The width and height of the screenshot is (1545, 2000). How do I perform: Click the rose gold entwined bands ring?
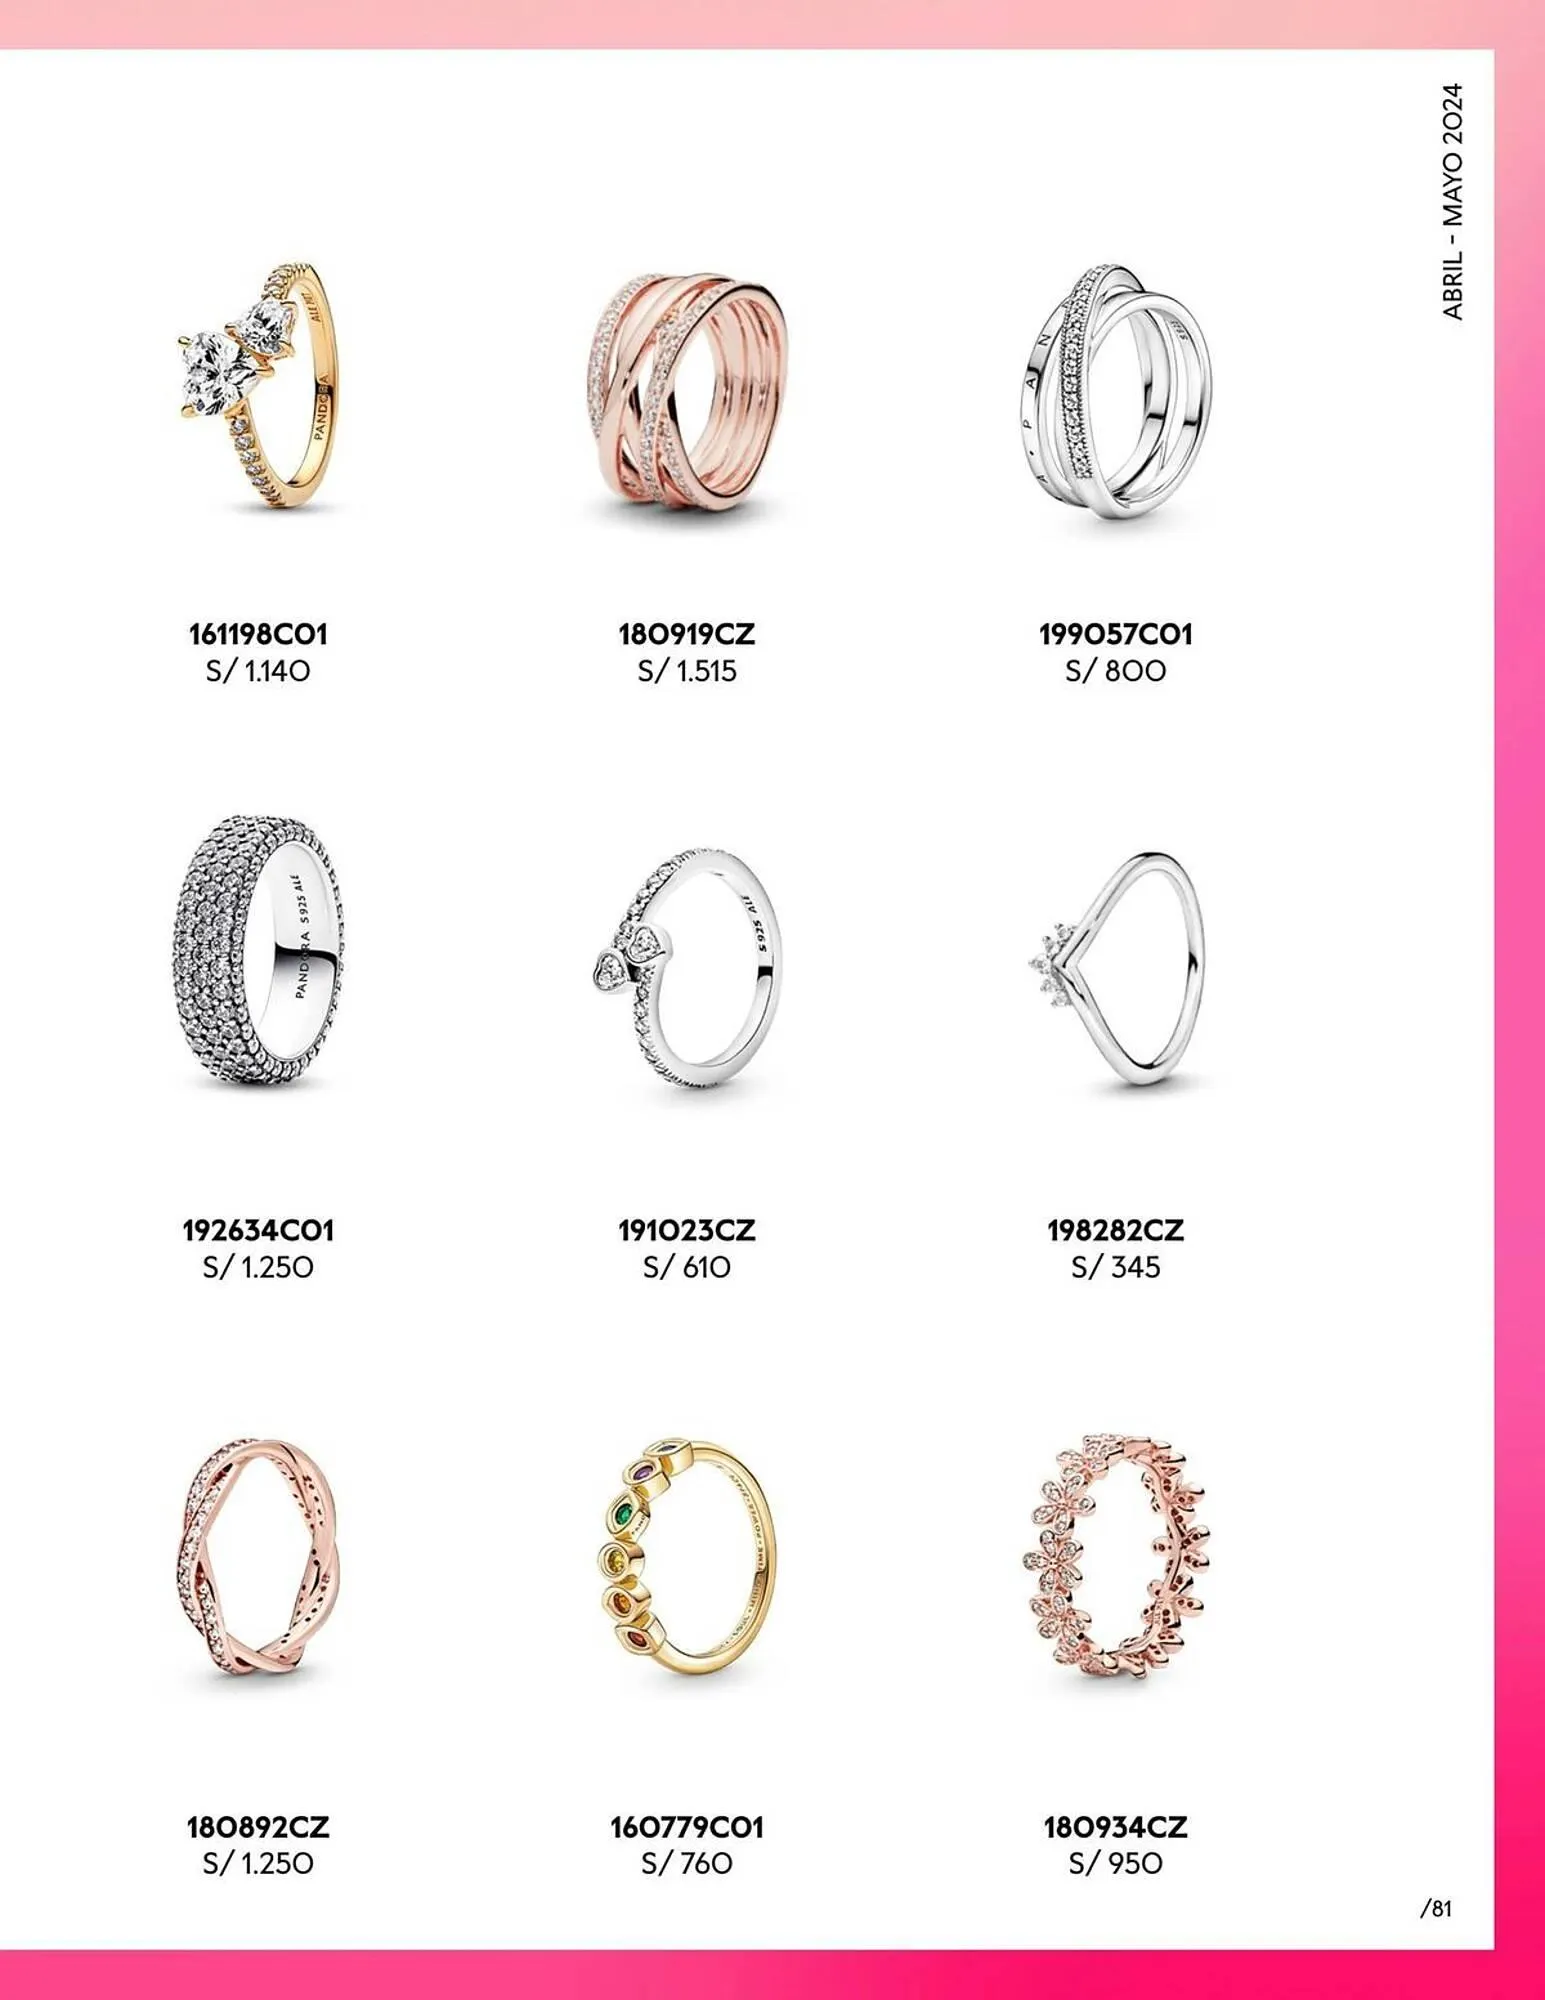(x=688, y=393)
